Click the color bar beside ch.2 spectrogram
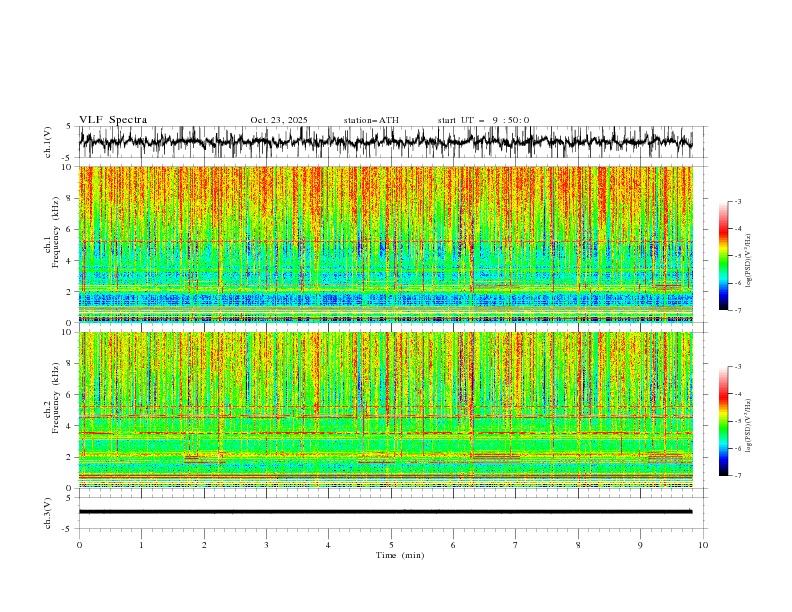The height and width of the screenshot is (612, 792). [723, 421]
